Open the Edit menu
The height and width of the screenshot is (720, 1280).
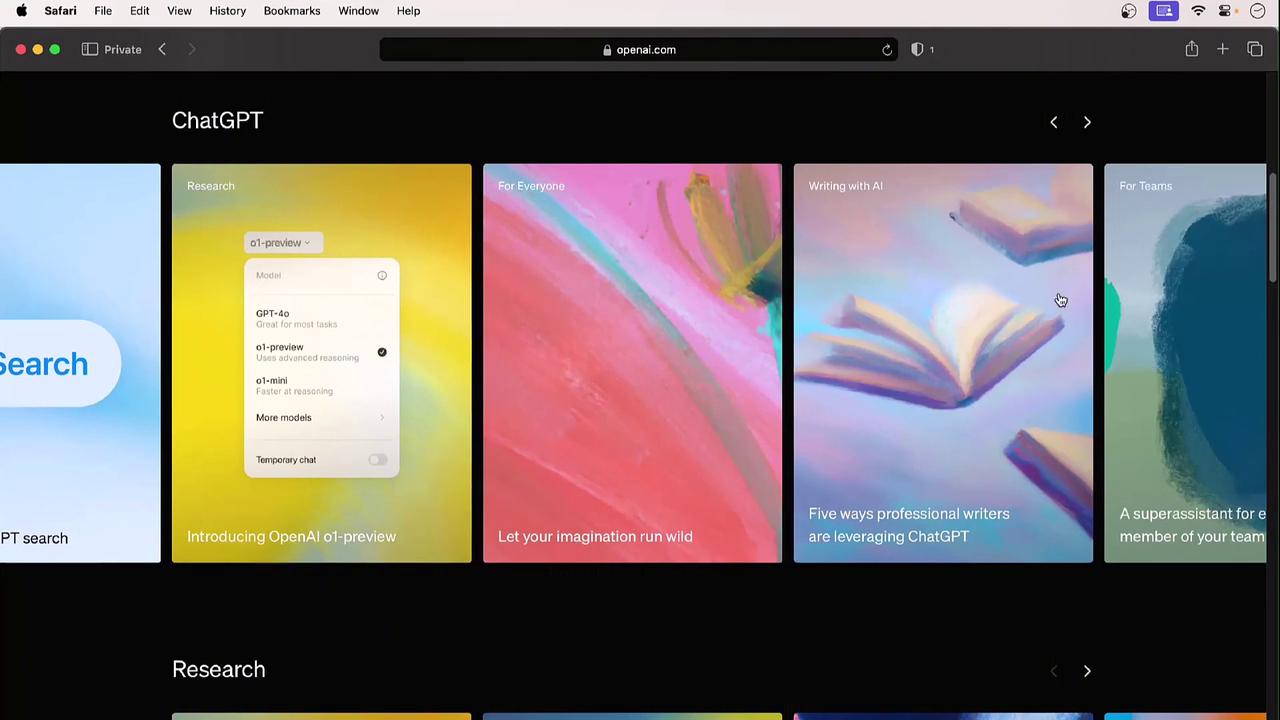(x=140, y=11)
